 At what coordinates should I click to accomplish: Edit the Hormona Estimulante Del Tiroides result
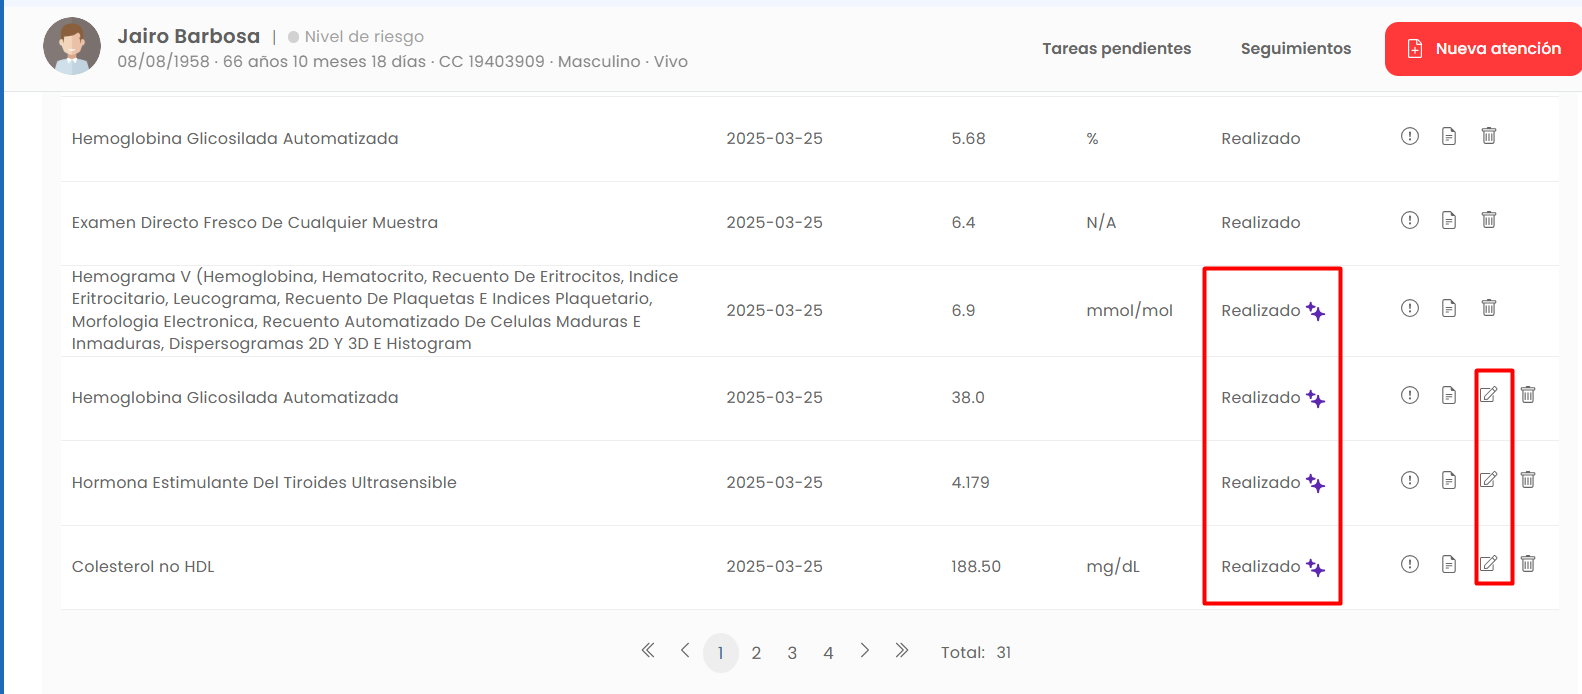(x=1489, y=480)
